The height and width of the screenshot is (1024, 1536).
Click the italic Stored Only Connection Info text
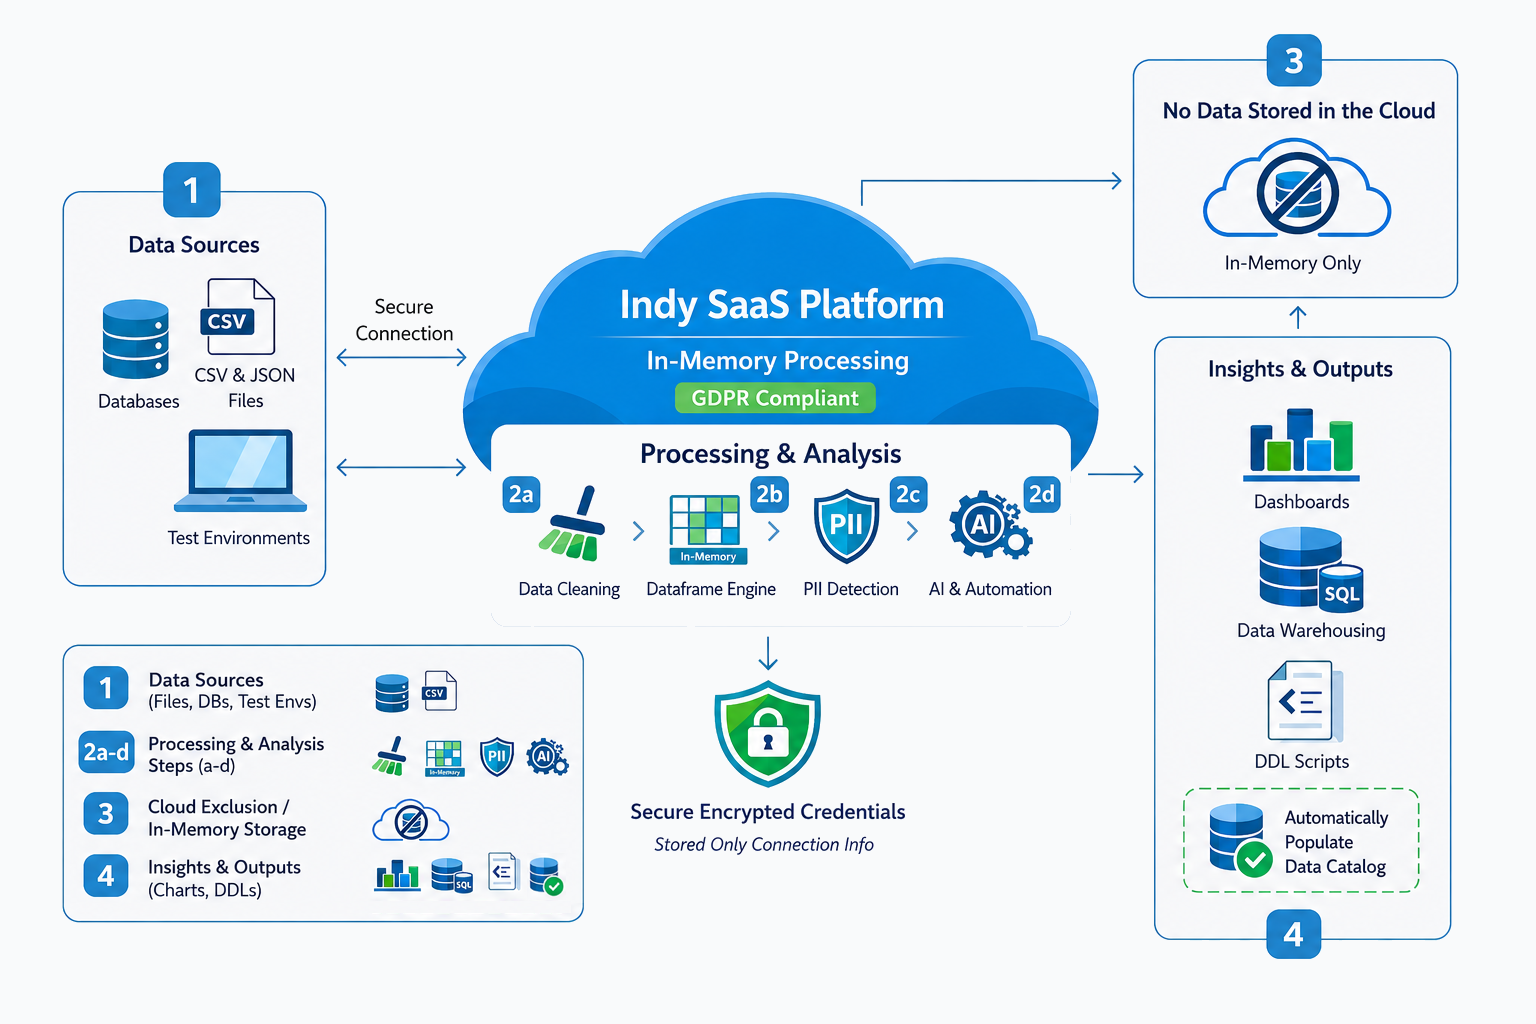764,845
